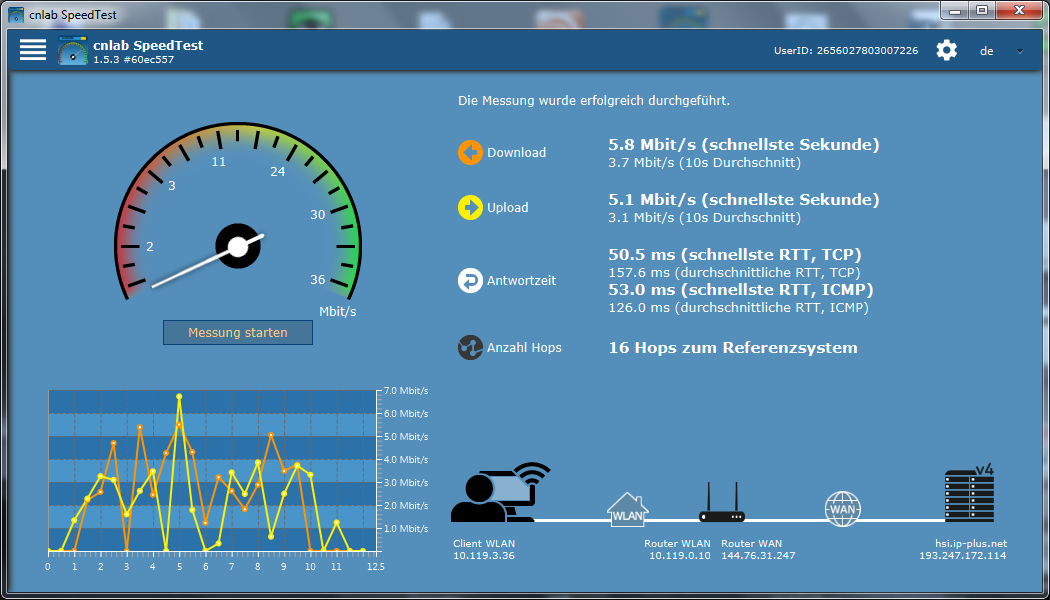Click the orange Download arrow icon

(470, 153)
